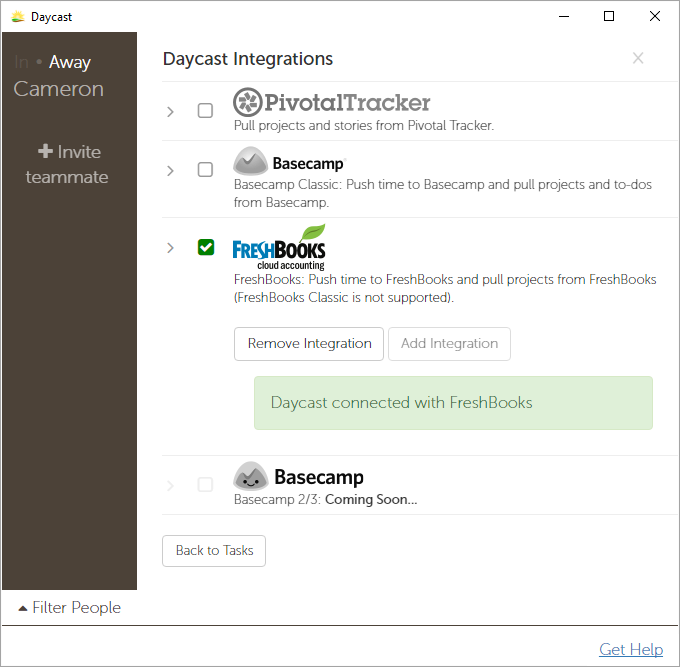Collapse the FreshBooks integration row chevron
Screen dimensions: 680x667
pos(170,248)
